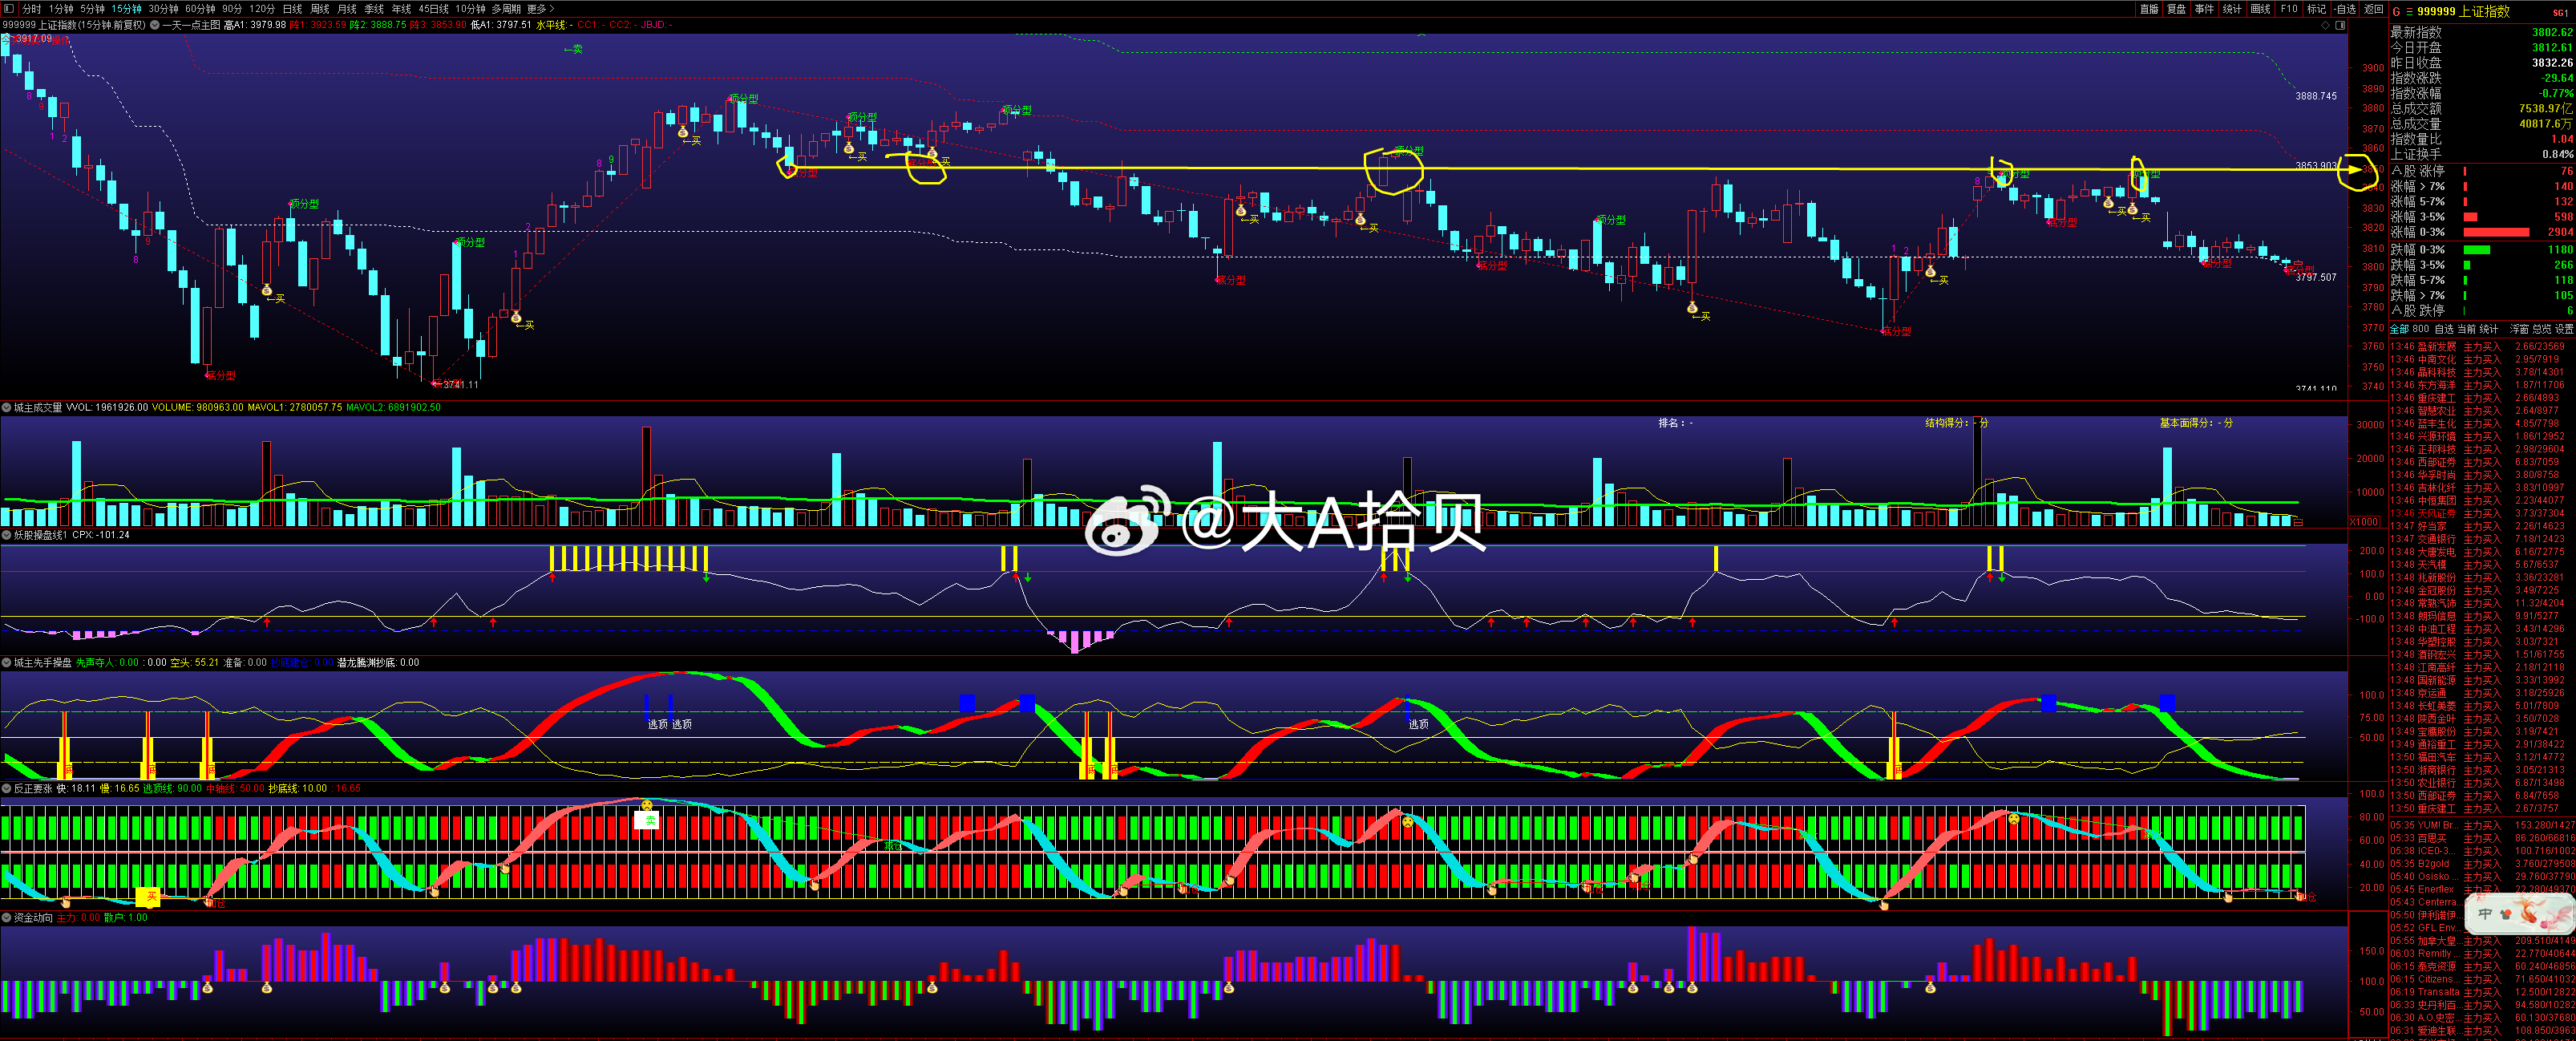This screenshot has height=1041, width=2576.
Task: Click the 盈新发展 row in the signals list
Action: point(2481,347)
